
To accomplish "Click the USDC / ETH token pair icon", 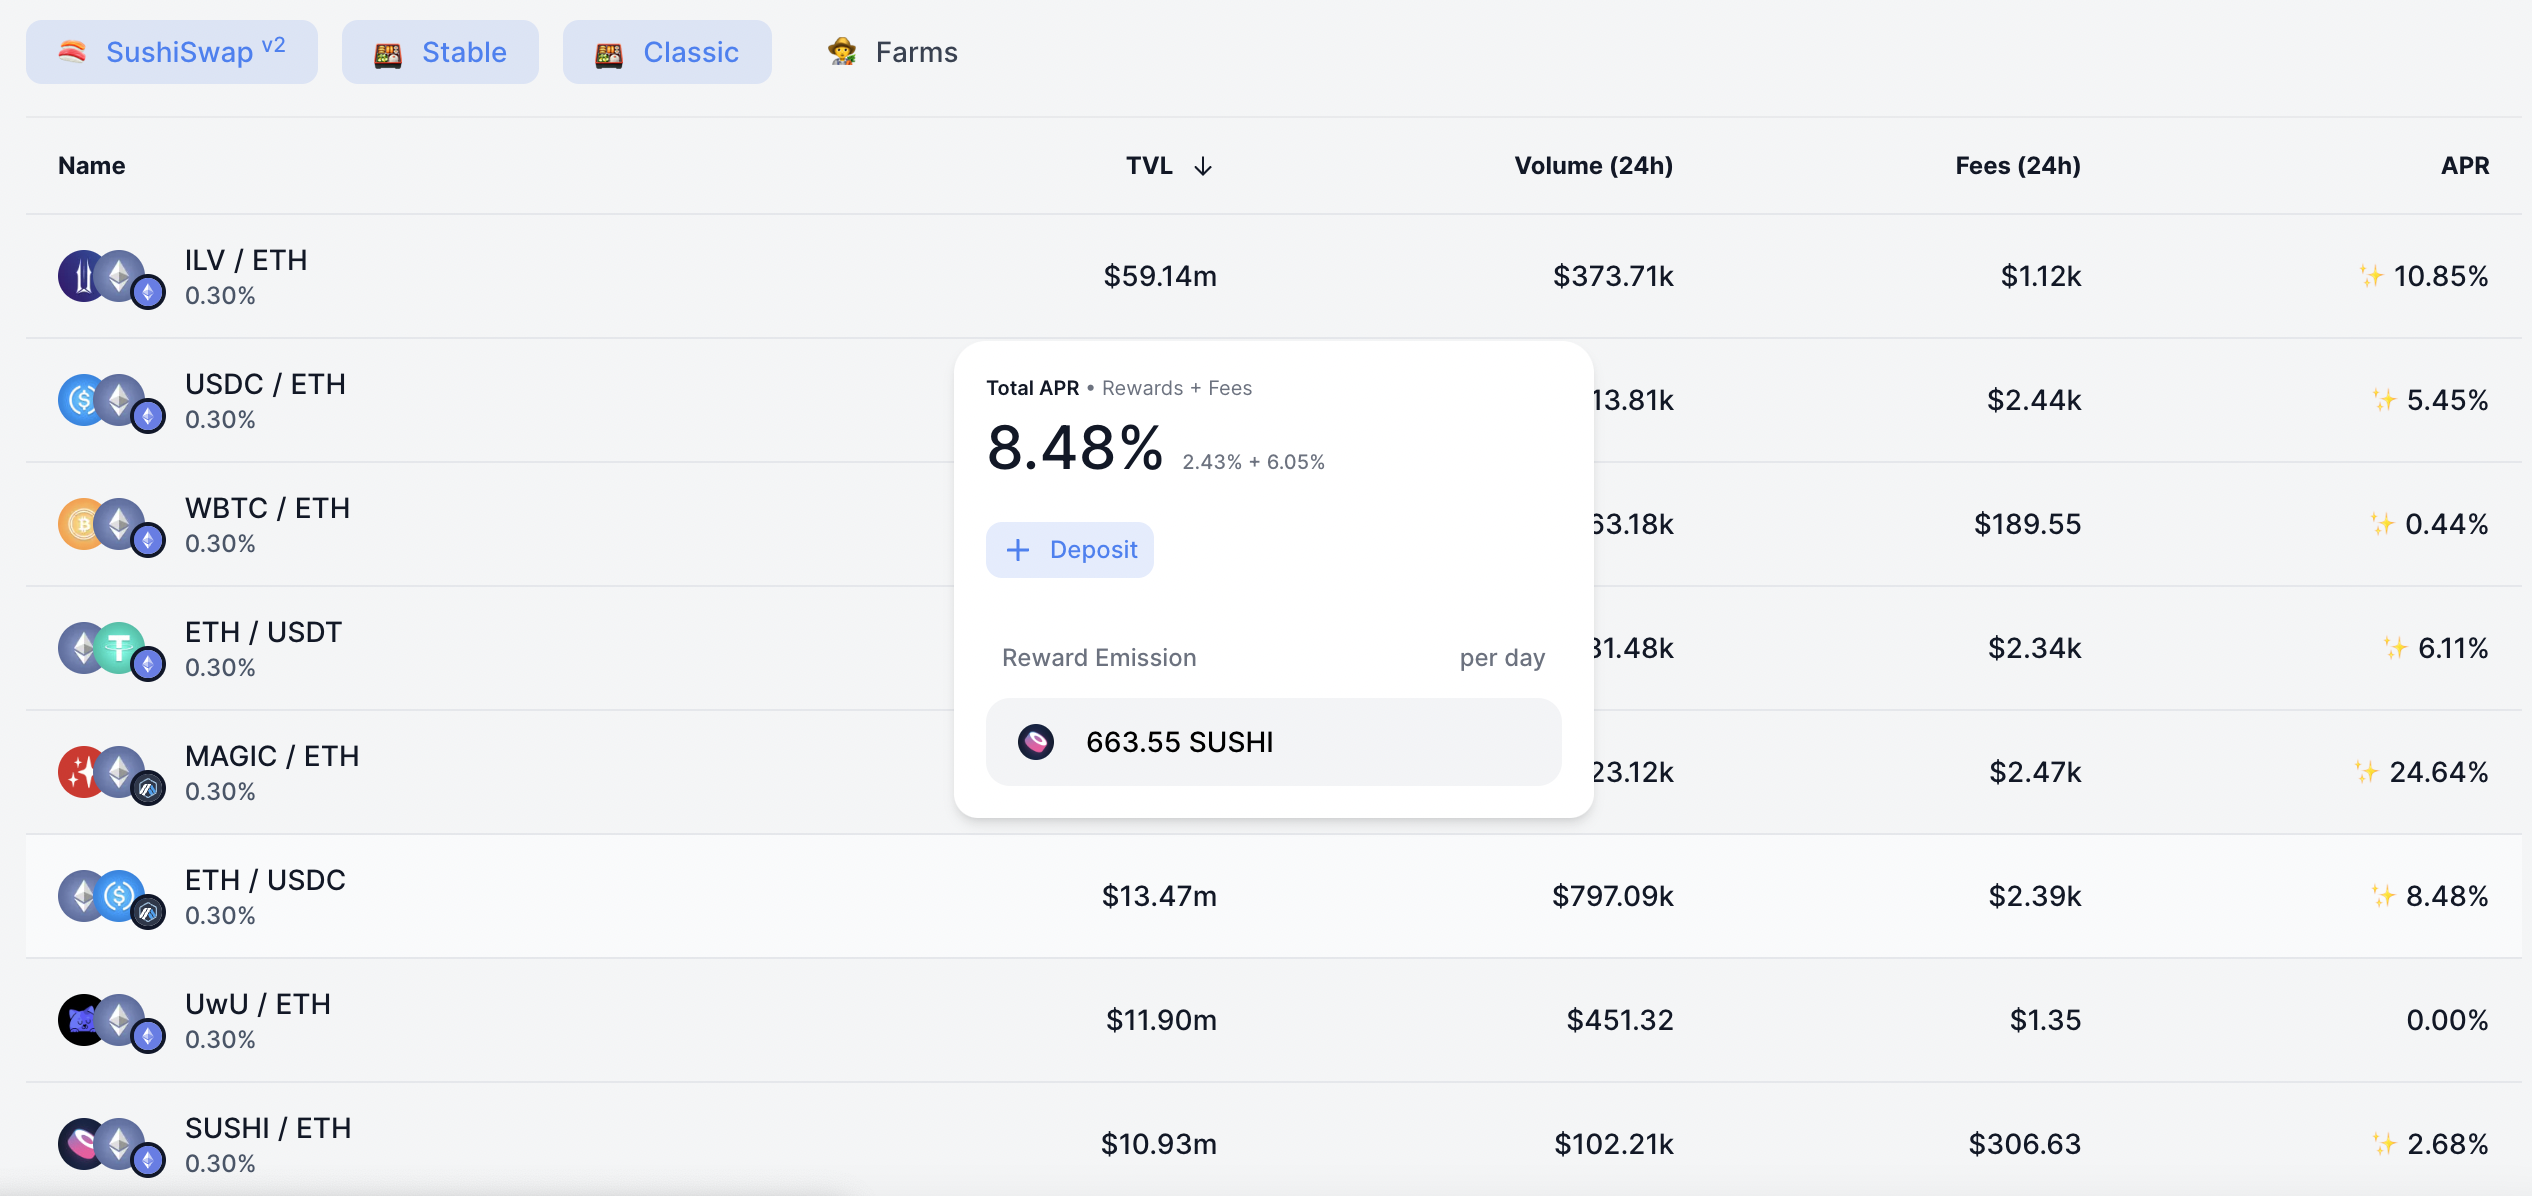I will [x=111, y=402].
